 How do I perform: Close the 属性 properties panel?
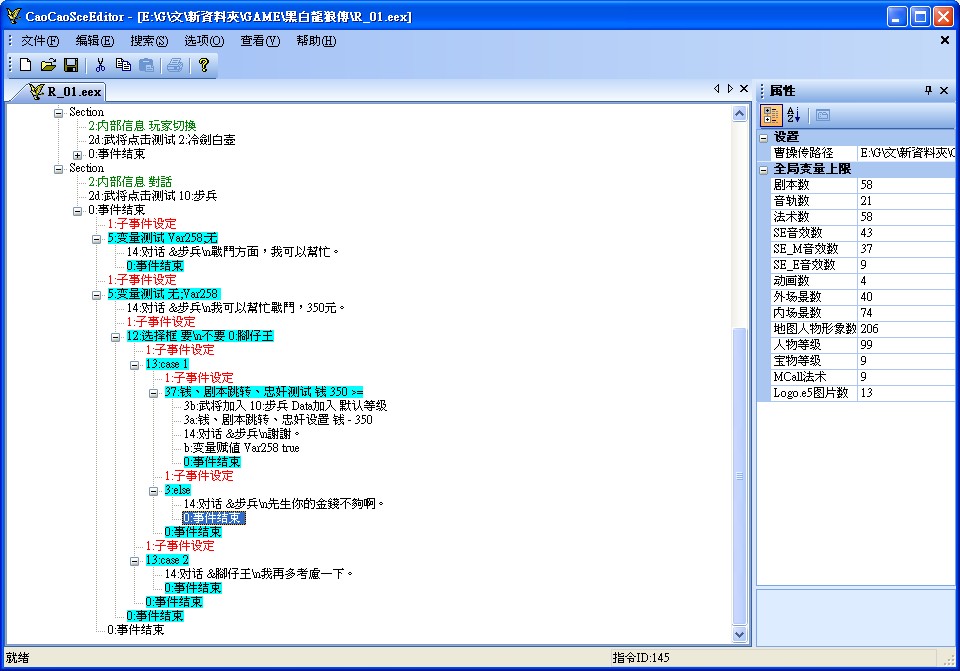tap(944, 90)
